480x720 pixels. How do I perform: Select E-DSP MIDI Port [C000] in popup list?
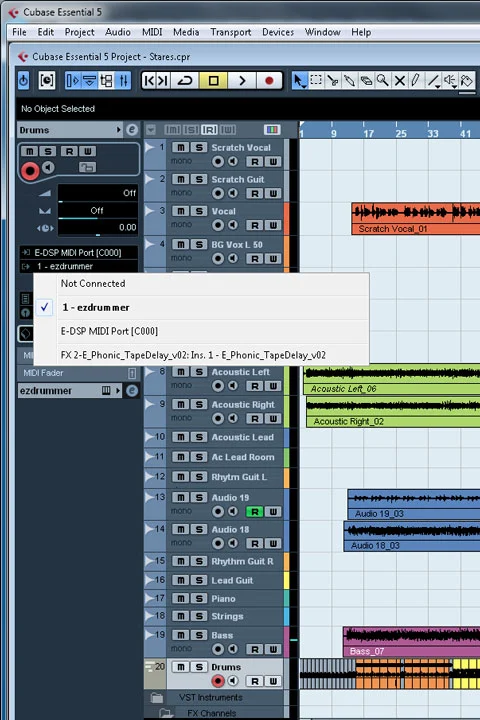(201, 331)
